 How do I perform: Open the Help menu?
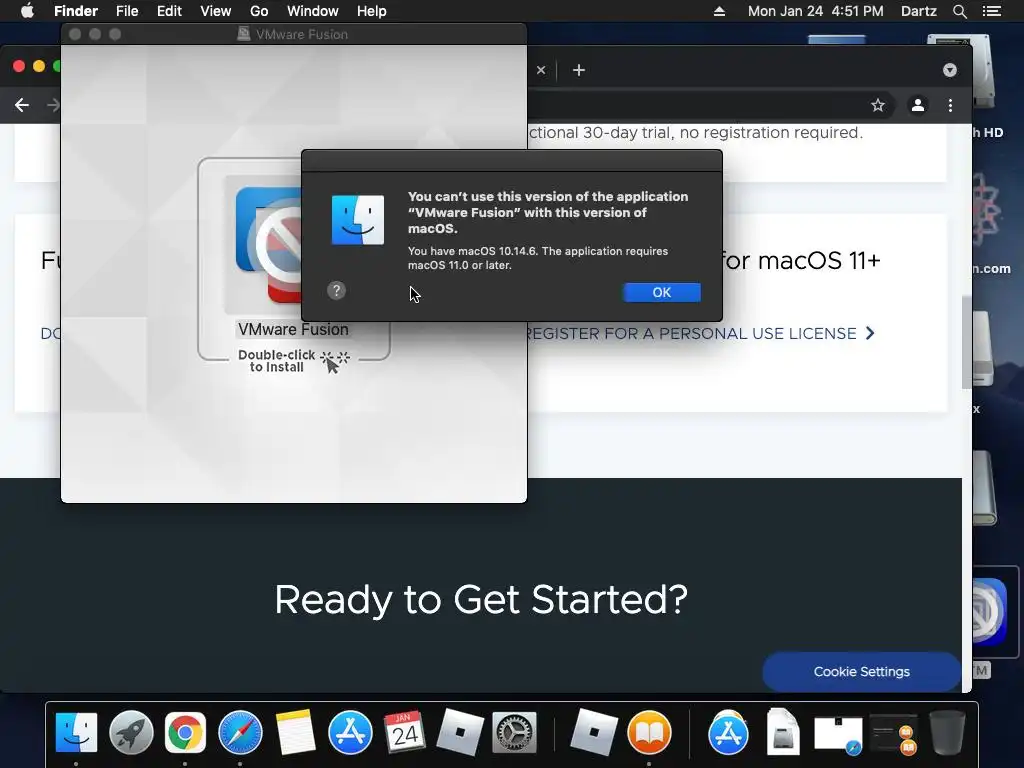(x=372, y=11)
